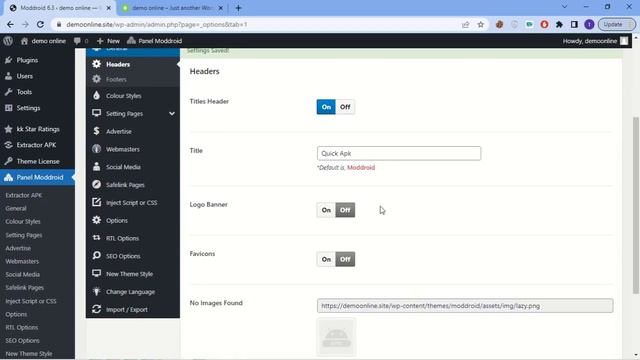Expand the Setting Pages submenu chevron
The image size is (640, 360).
(x=172, y=113)
